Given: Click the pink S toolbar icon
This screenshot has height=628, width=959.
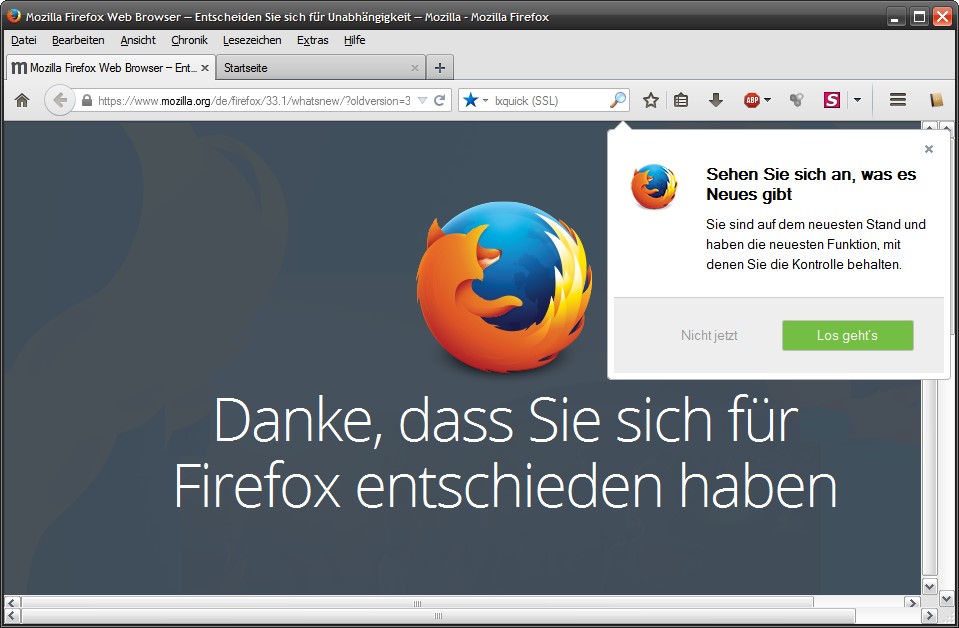Looking at the screenshot, I should [x=832, y=100].
